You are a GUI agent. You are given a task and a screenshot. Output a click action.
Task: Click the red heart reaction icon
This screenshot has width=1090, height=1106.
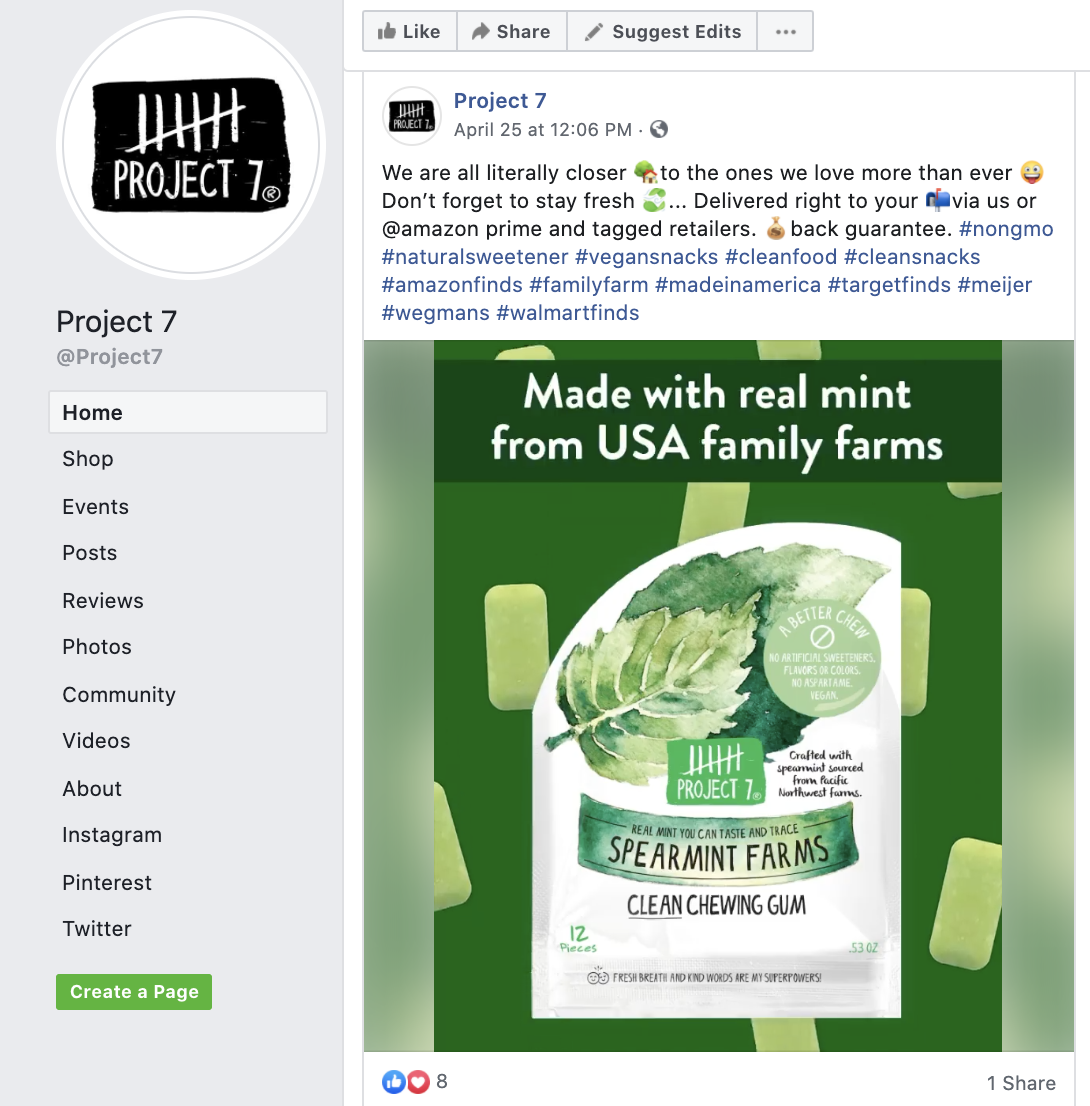(x=418, y=1081)
